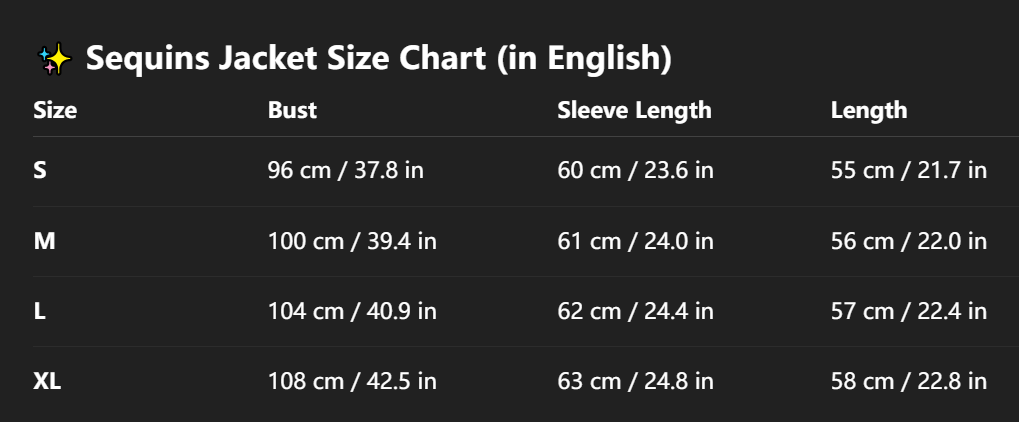Click the XL size row label
Viewport: 1019px width, 422px height.
[47, 381]
